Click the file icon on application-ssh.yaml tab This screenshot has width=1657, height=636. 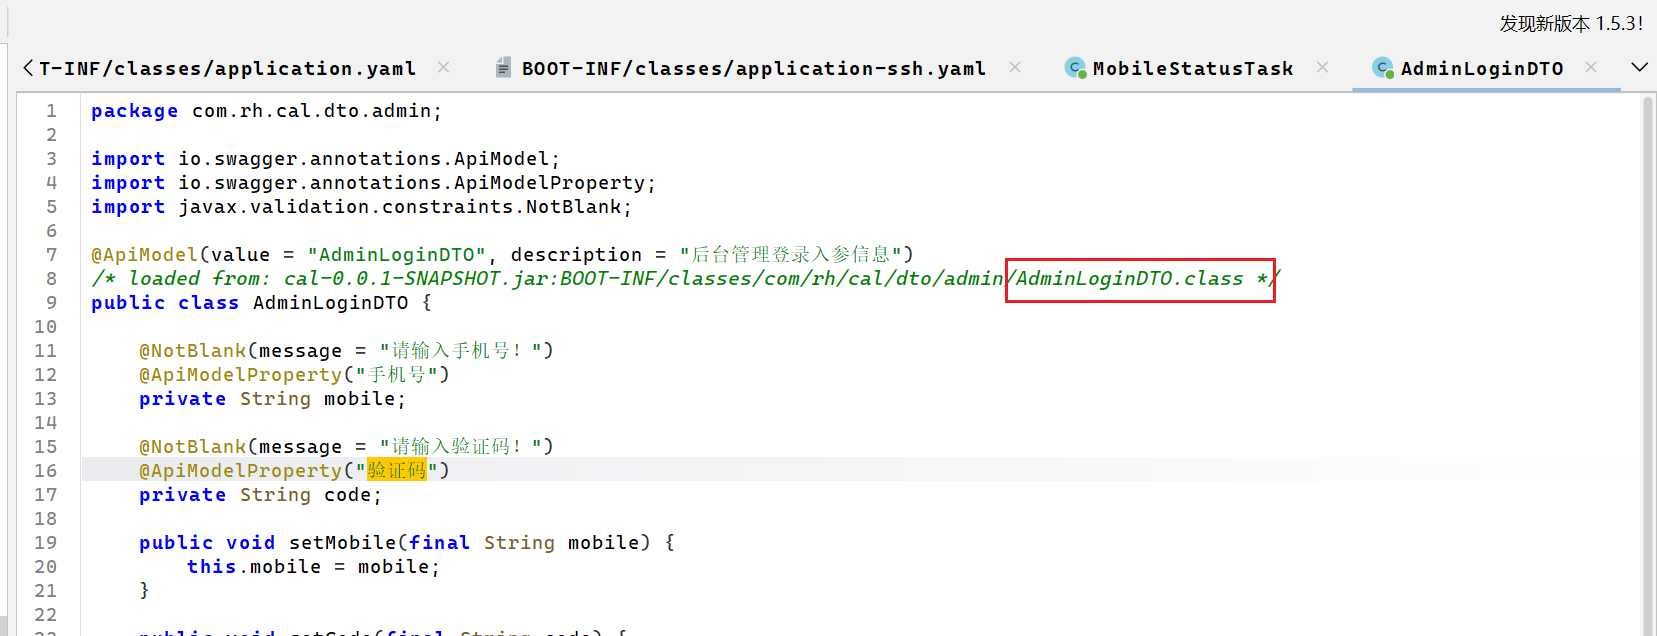(x=504, y=68)
